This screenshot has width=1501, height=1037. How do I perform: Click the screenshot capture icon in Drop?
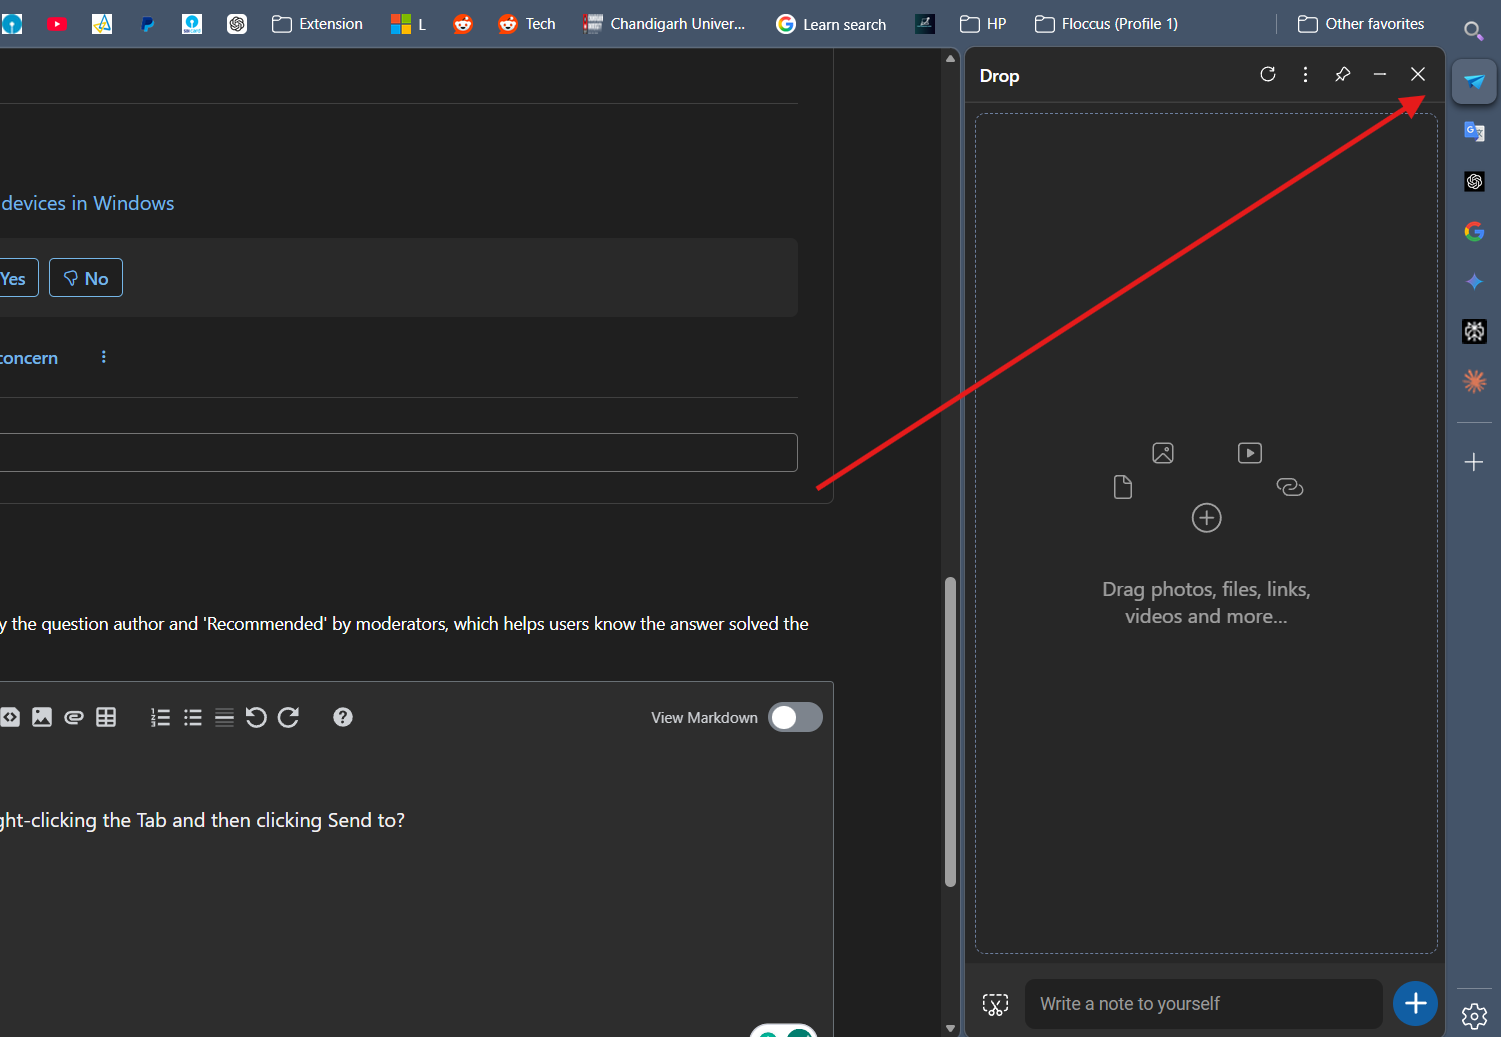click(x=995, y=1004)
